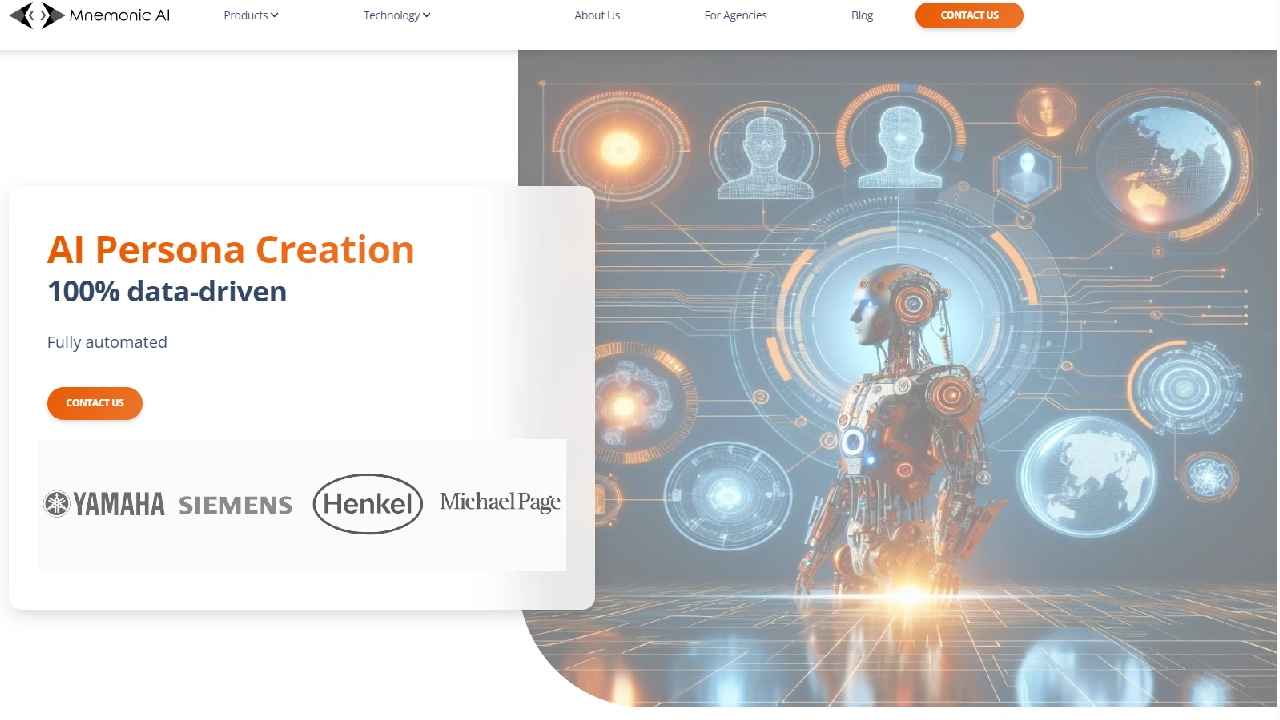Click the Mnemonic AI logo icon

37,15
